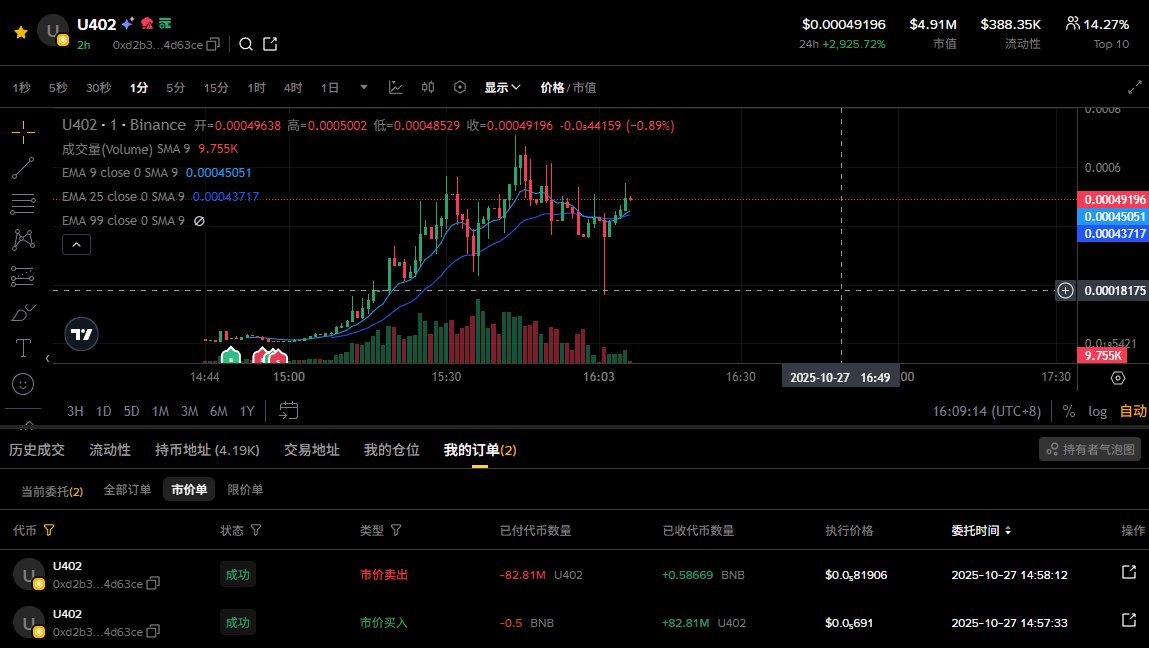Open the go-to-date calendar icon
This screenshot has height=648, width=1149.
tap(289, 410)
